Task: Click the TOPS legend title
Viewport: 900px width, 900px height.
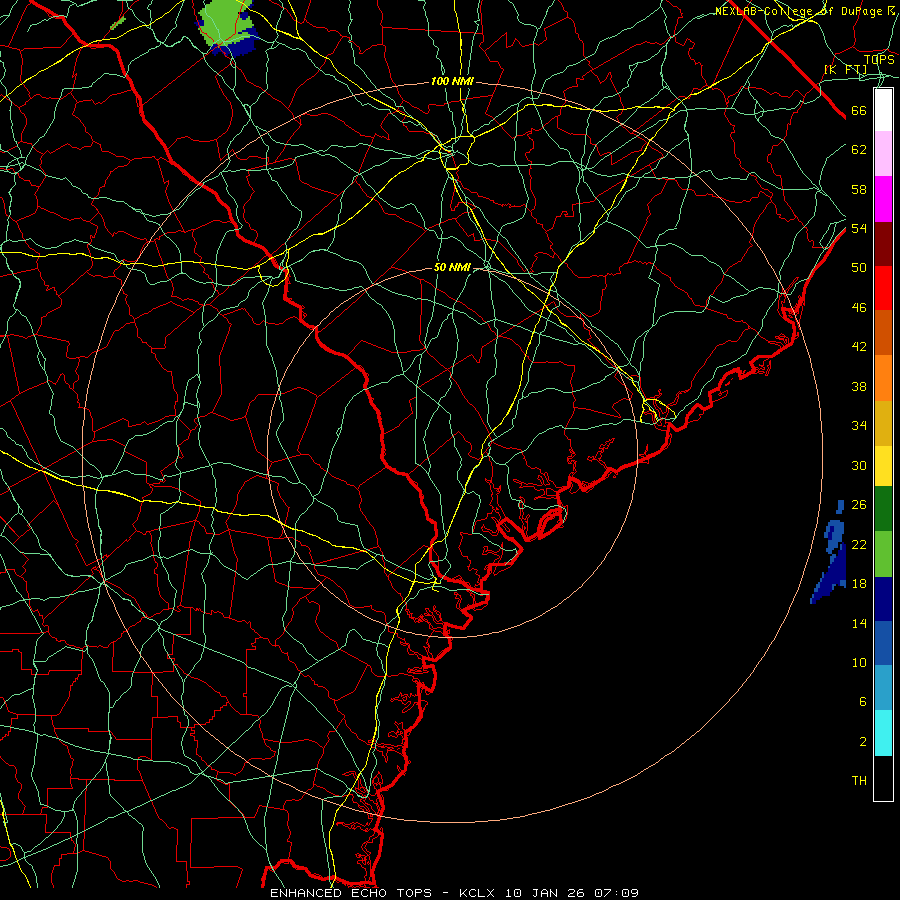Action: pyautogui.click(x=879, y=60)
